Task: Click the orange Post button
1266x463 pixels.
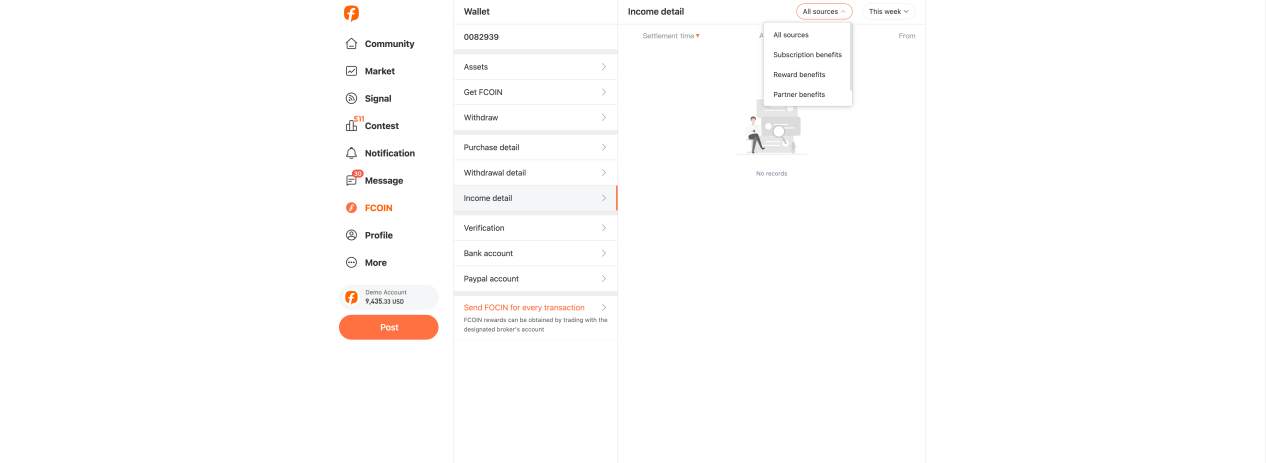Action: (x=388, y=327)
